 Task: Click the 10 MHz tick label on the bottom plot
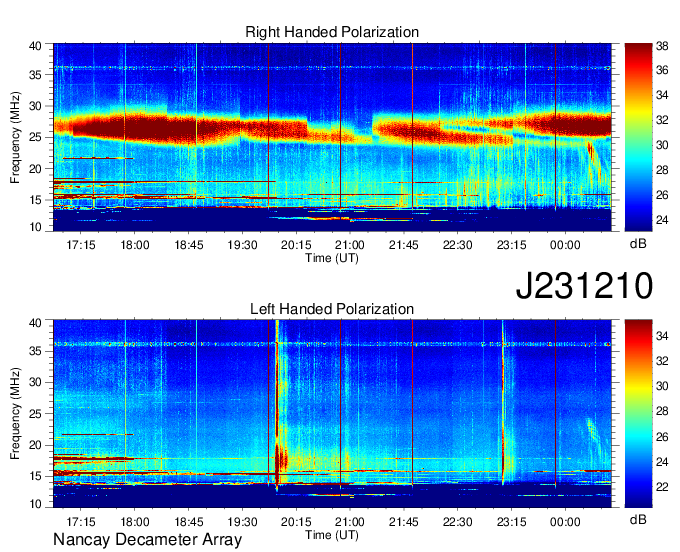point(35,504)
